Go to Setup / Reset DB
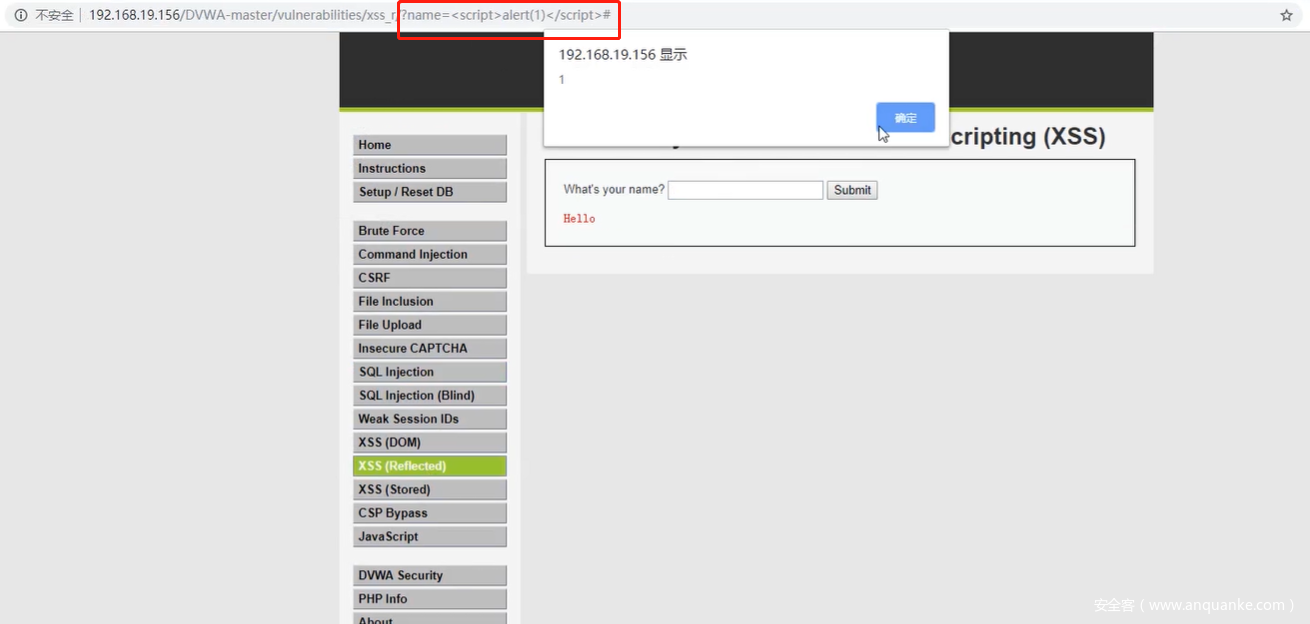Screen dimensions: 1310x624 (x=430, y=192)
